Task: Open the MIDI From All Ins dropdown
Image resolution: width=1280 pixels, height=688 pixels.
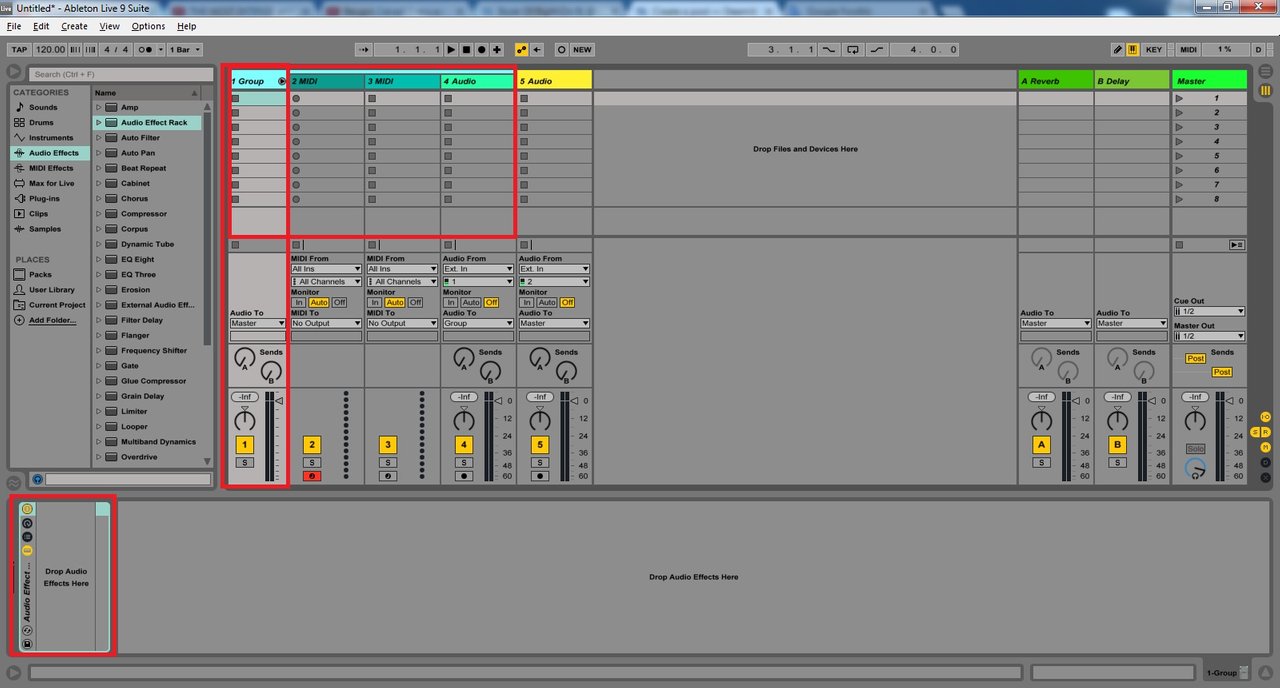Action: [325, 268]
